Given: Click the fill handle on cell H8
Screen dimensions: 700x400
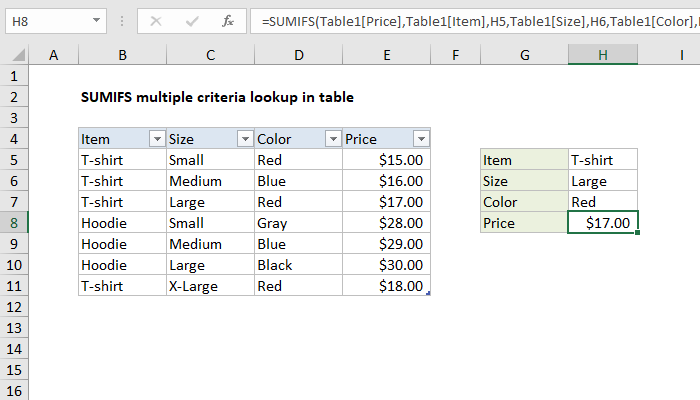Looking at the screenshot, I should pos(637,233).
